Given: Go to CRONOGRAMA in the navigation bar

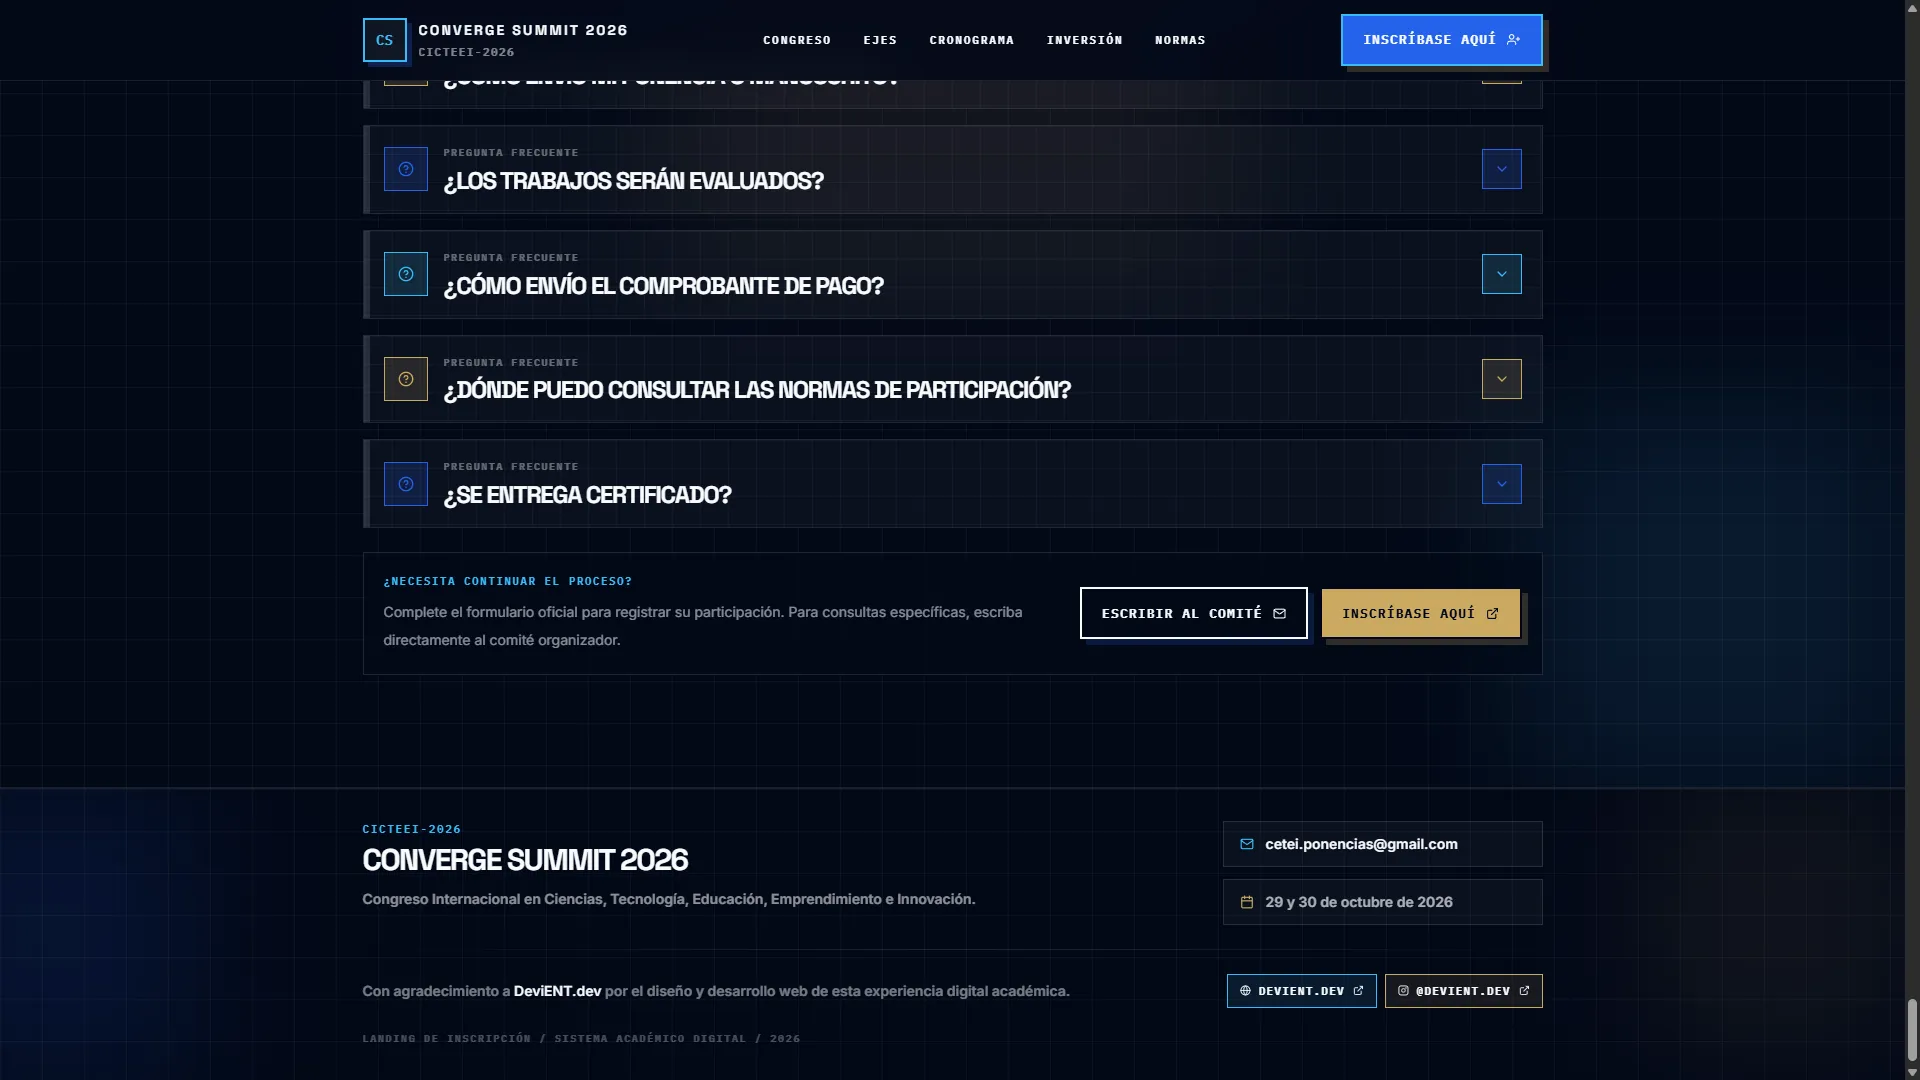Looking at the screenshot, I should click(971, 40).
